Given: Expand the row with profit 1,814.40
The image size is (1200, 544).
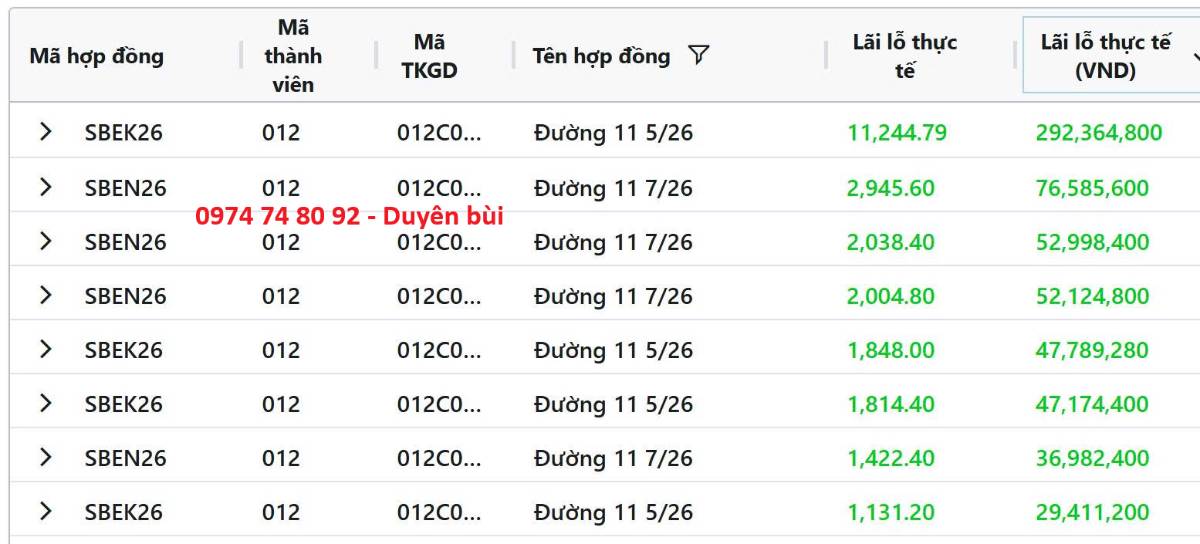Looking at the screenshot, I should coord(45,403).
